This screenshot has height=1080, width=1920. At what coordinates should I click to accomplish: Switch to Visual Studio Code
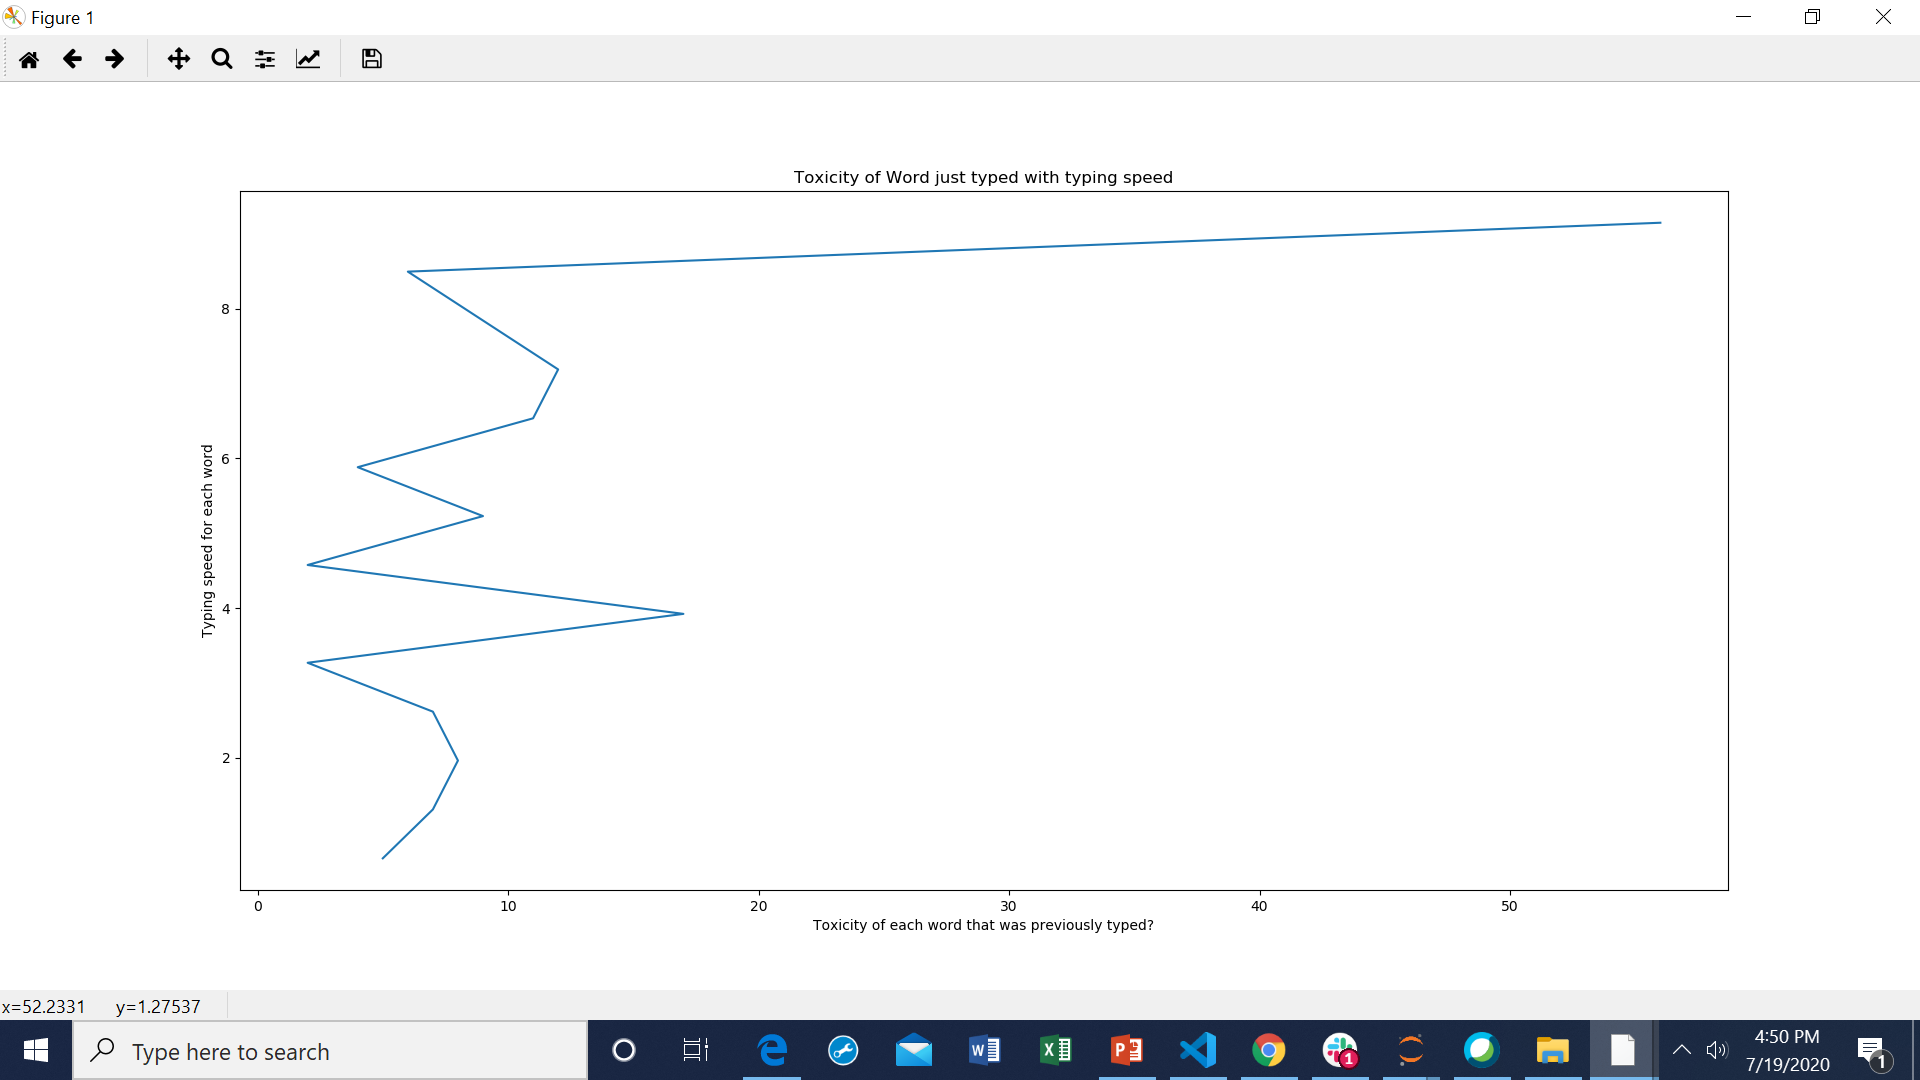click(1198, 1050)
